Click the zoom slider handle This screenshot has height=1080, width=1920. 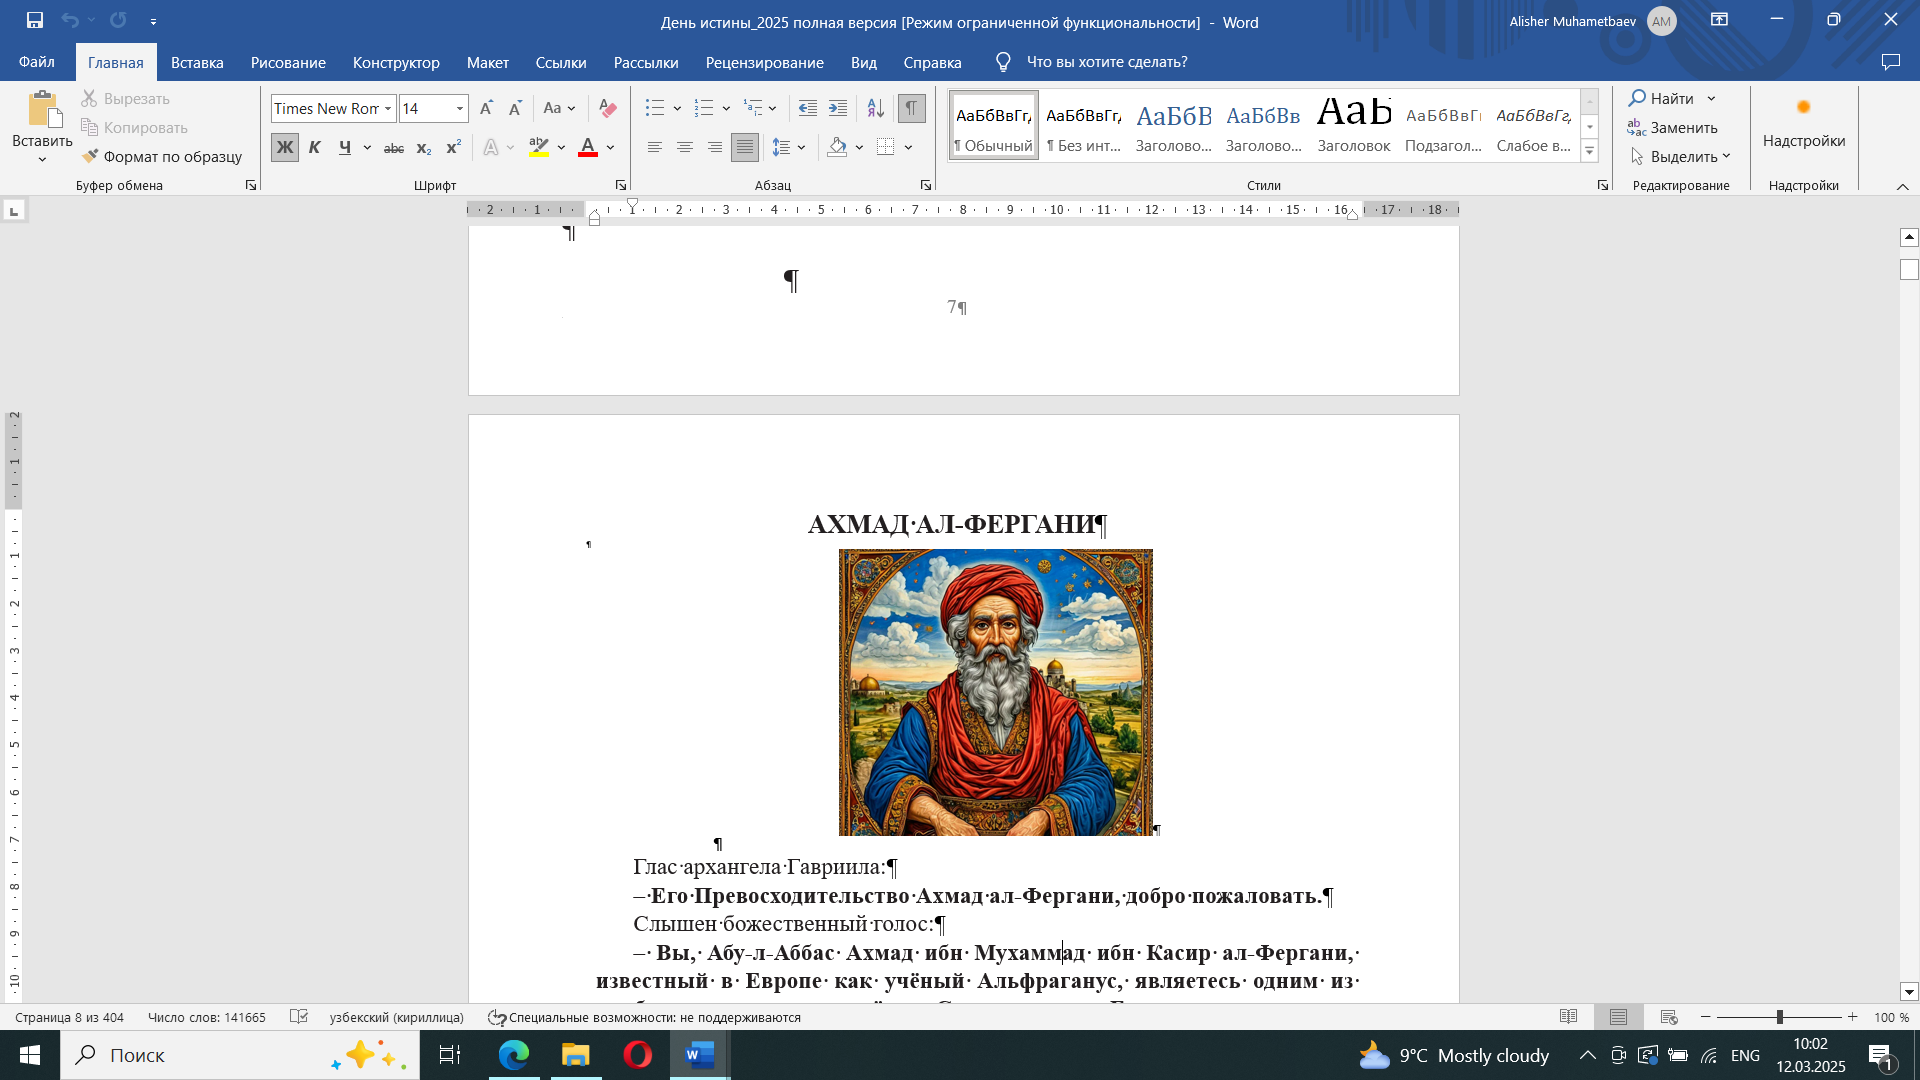tap(1779, 1017)
